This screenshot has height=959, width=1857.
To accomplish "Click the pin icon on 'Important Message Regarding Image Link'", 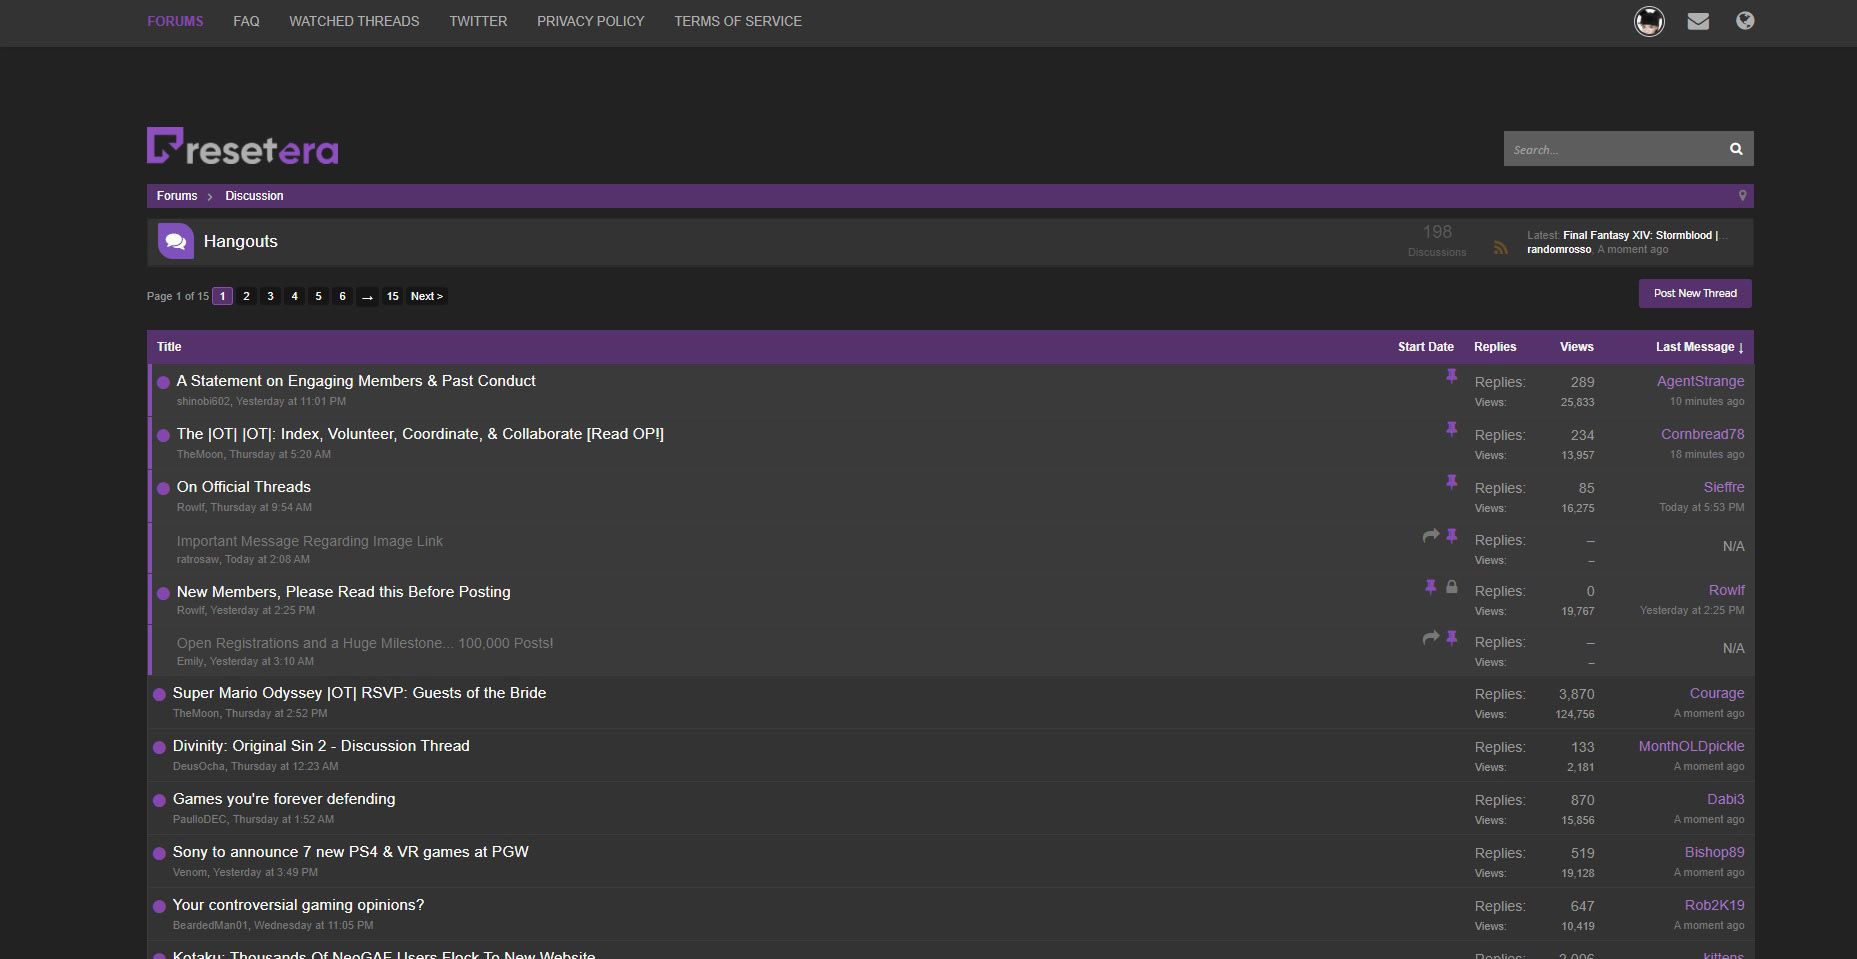I will tap(1451, 536).
